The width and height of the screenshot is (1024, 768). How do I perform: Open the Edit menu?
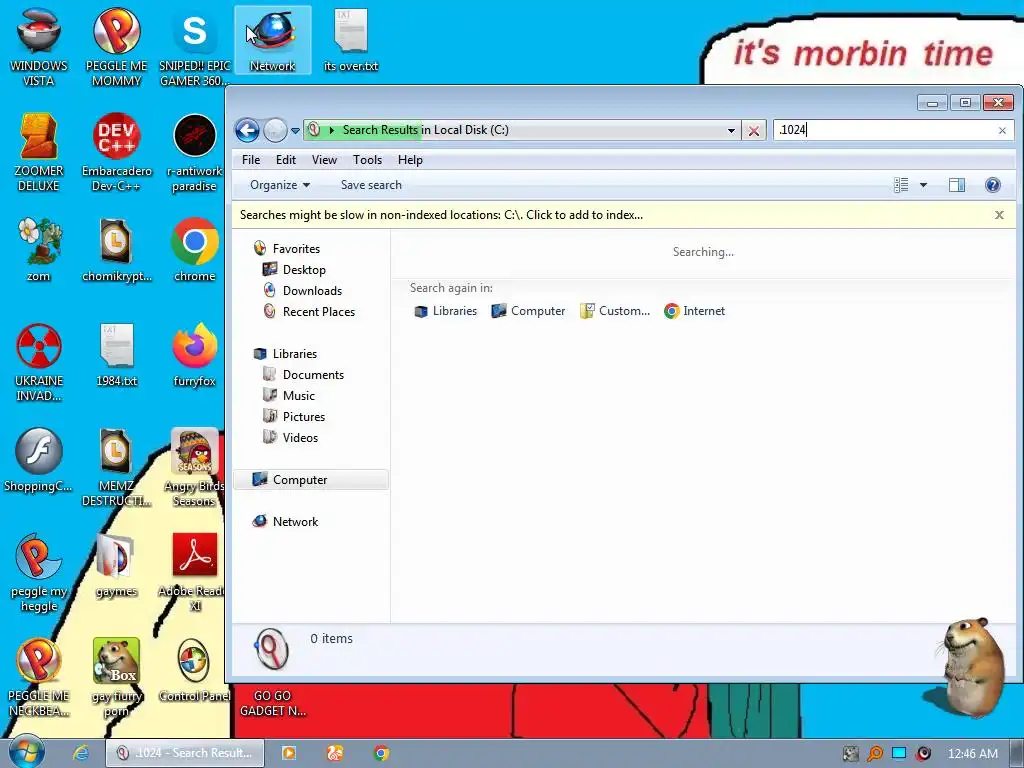[x=285, y=160]
